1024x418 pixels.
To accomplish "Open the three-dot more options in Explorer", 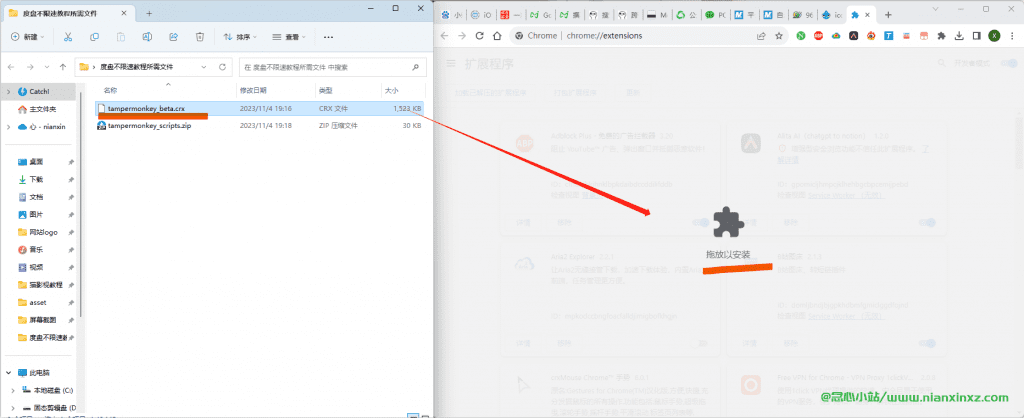I will 328,37.
